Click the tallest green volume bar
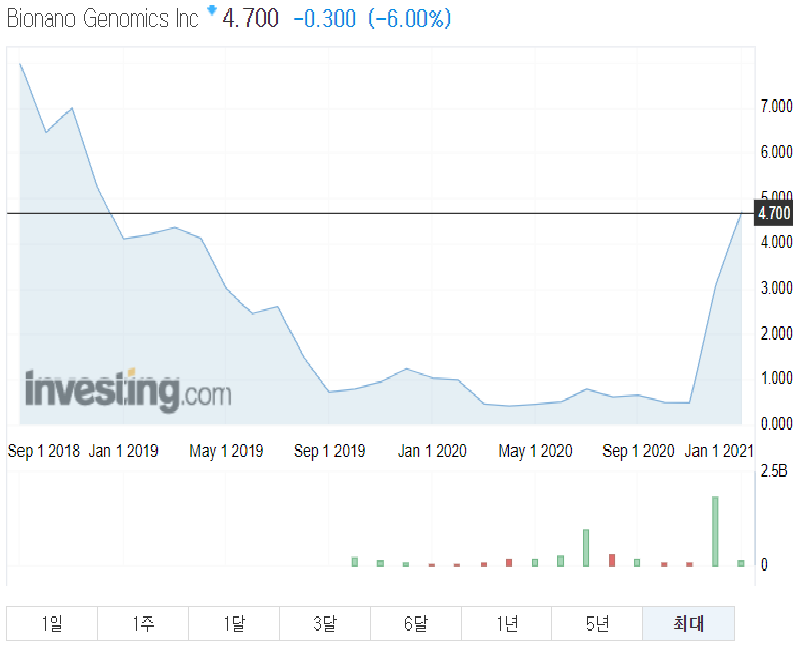Viewport: 800px width, 648px height. click(x=715, y=531)
